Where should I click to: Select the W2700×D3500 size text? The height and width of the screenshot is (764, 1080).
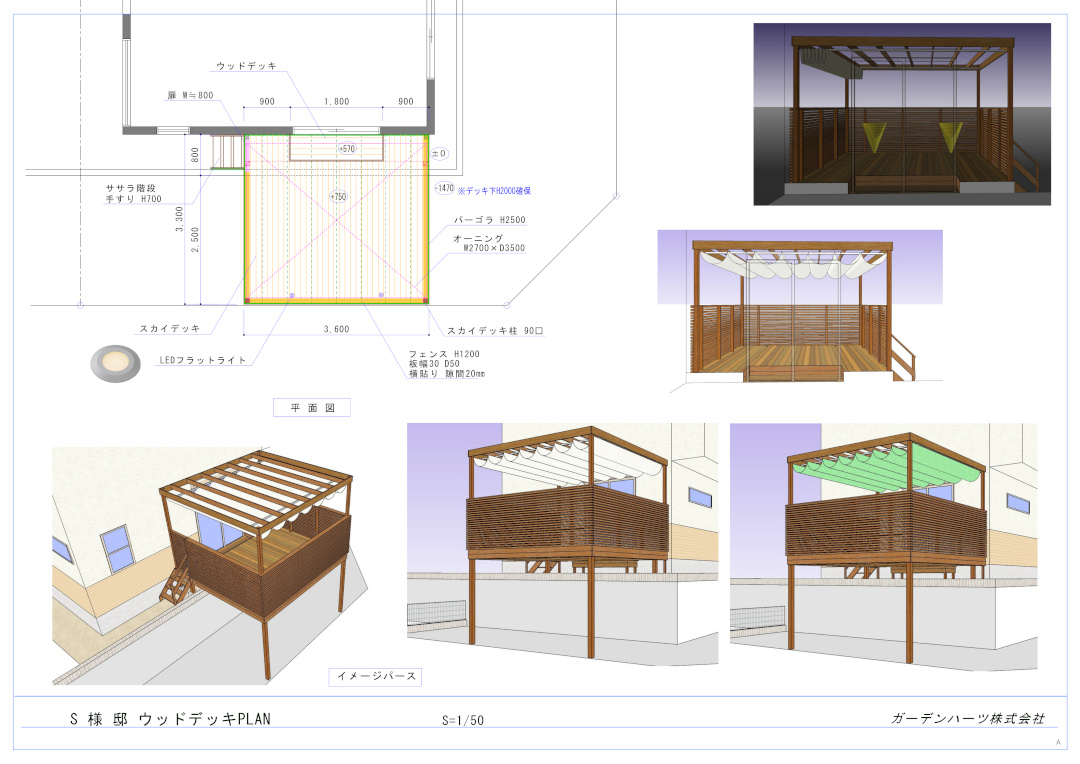tap(494, 248)
